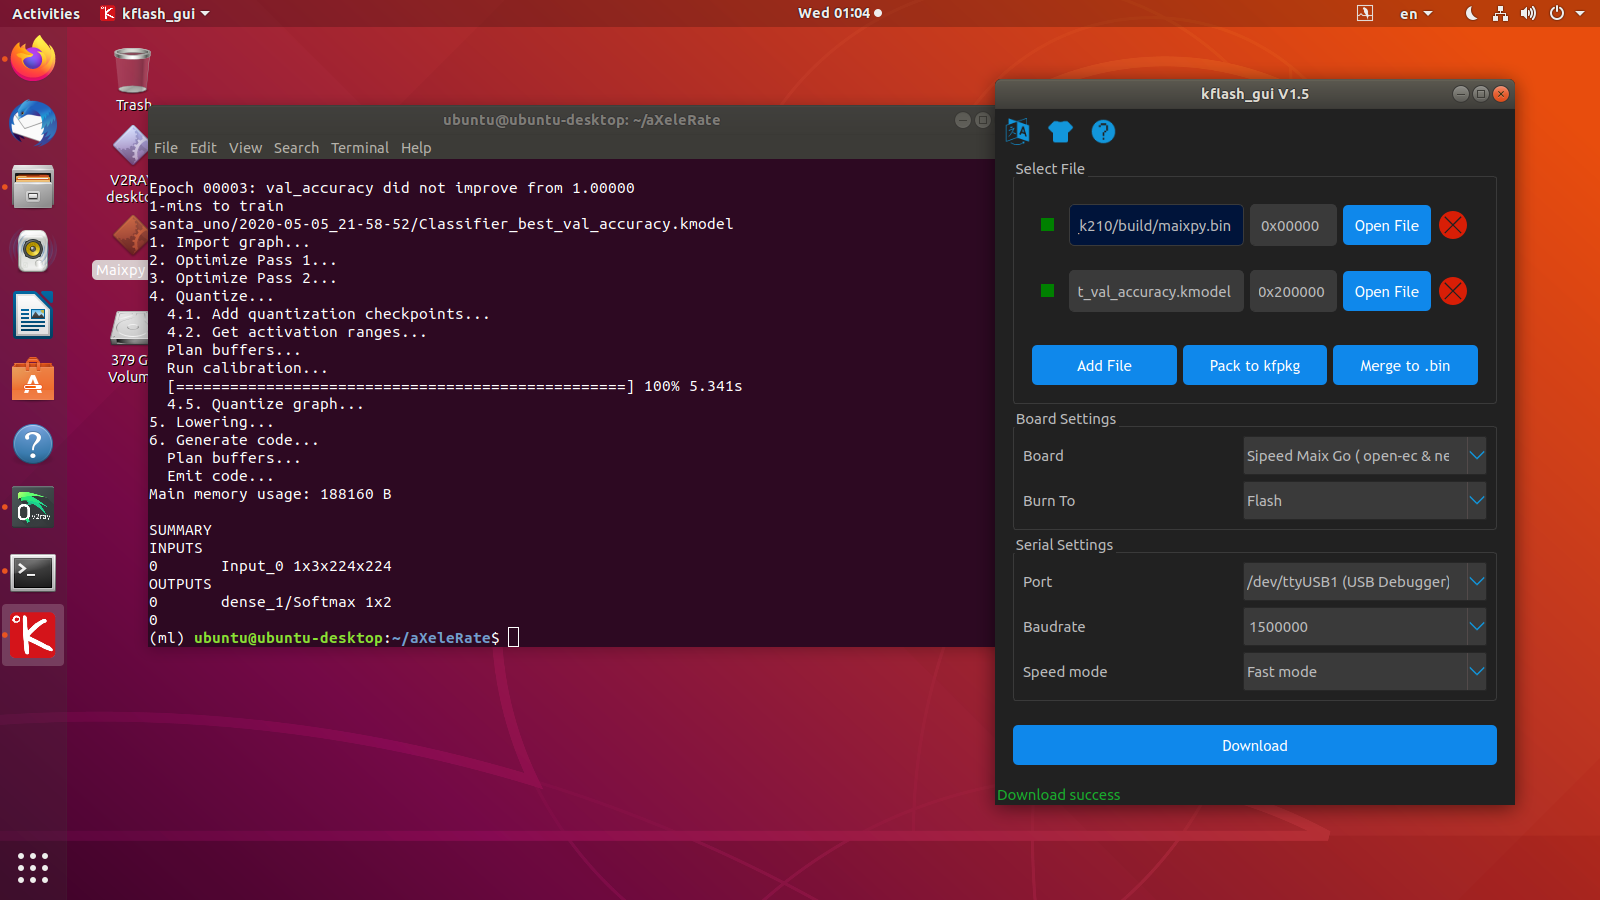Remove the kmodel file with its red X icon

(1452, 291)
